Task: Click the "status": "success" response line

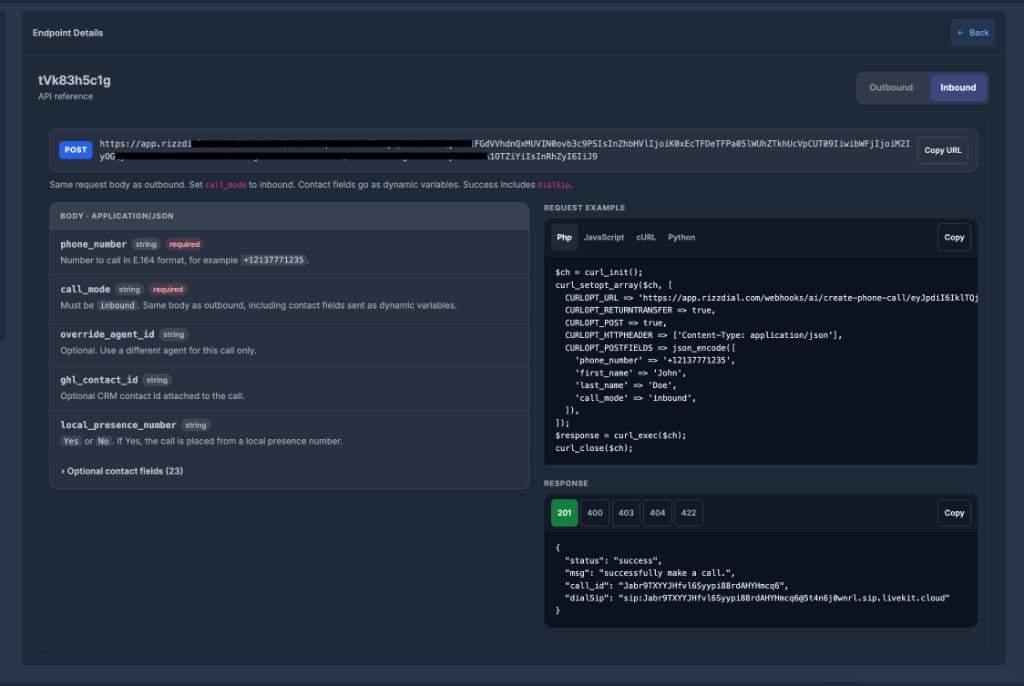Action: (613, 561)
